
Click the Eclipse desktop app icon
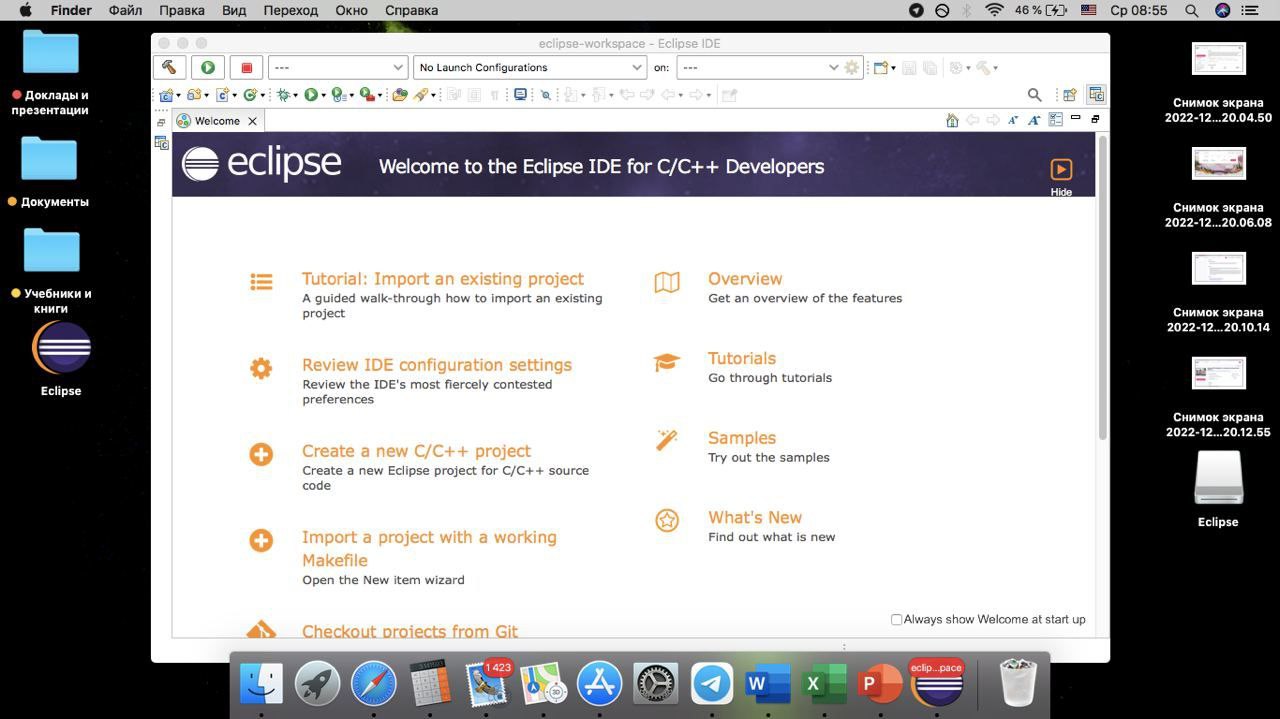pyautogui.click(x=61, y=348)
